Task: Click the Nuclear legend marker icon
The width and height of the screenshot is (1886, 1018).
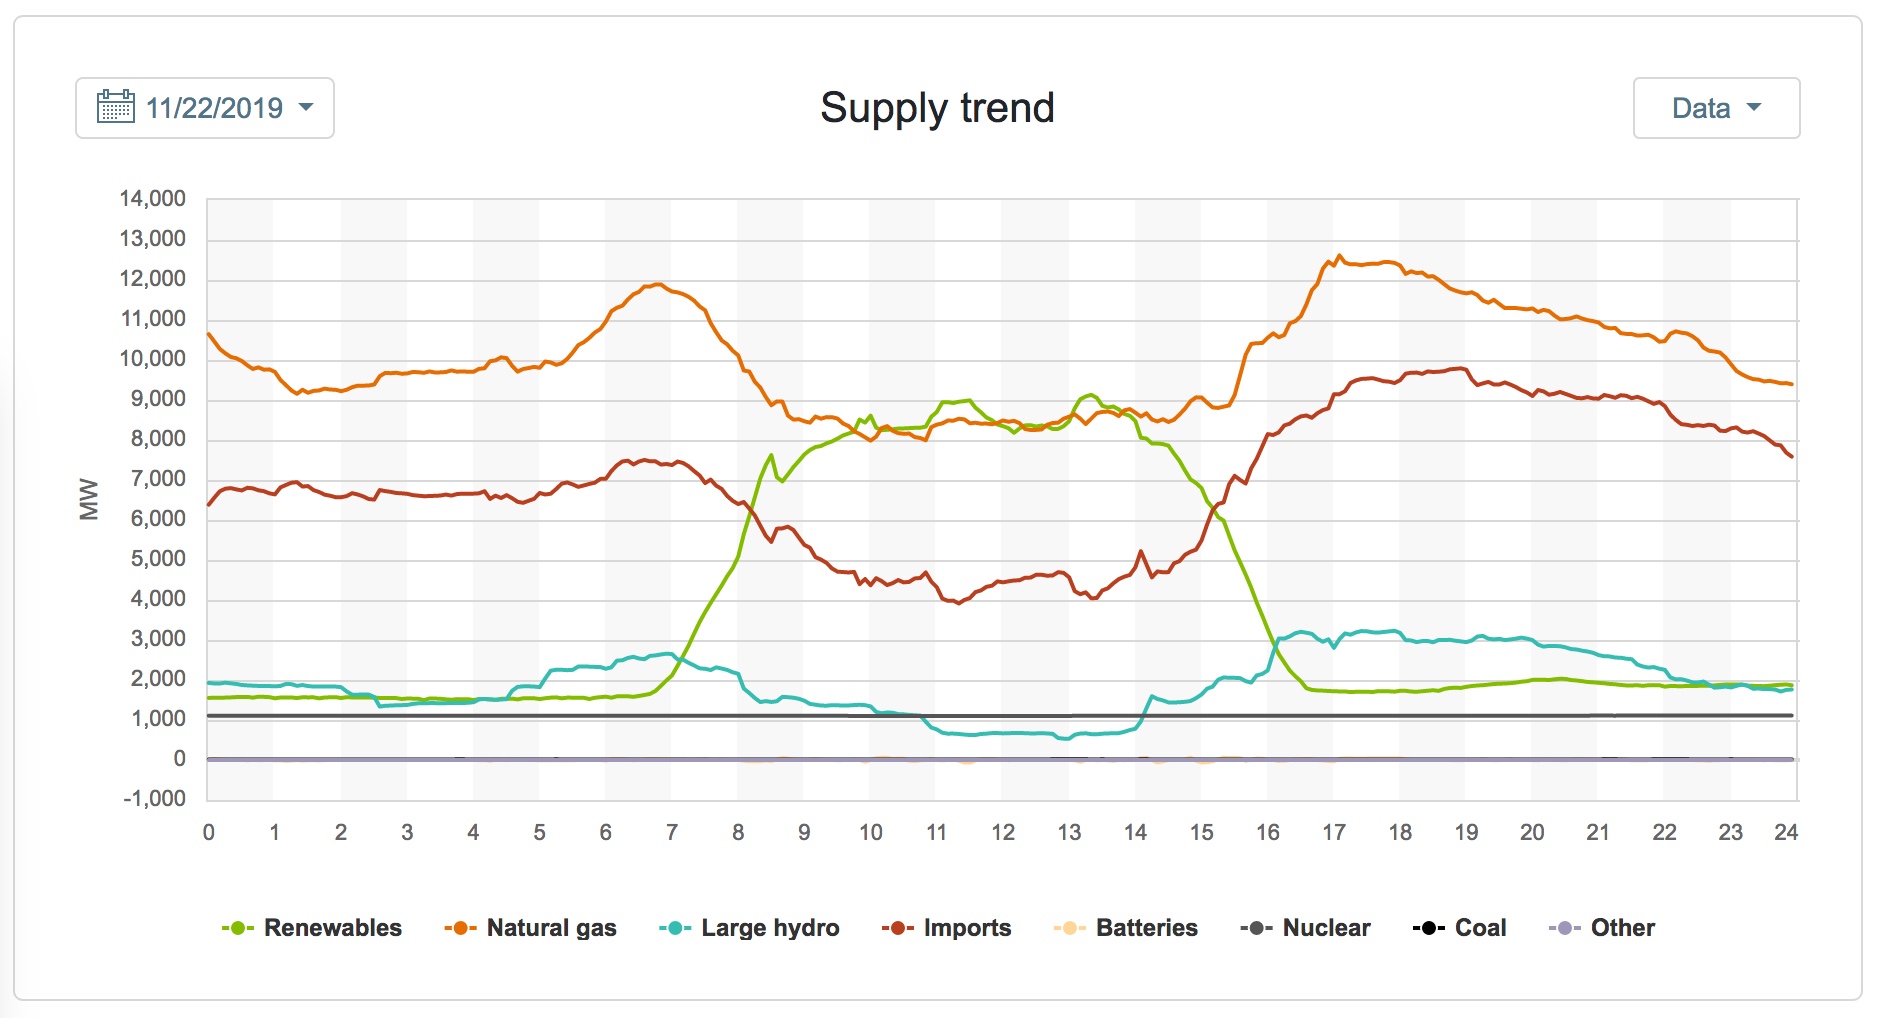Action: tap(1256, 928)
